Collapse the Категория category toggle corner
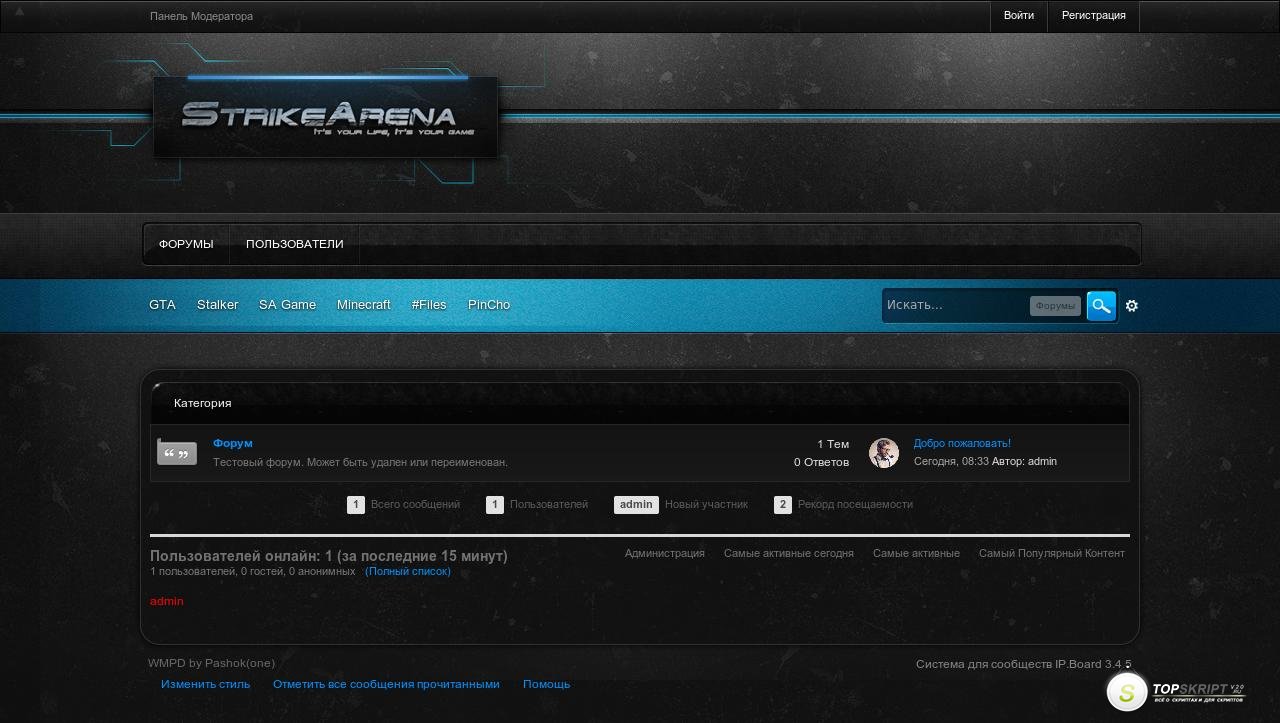The height and width of the screenshot is (723, 1280). pos(158,388)
